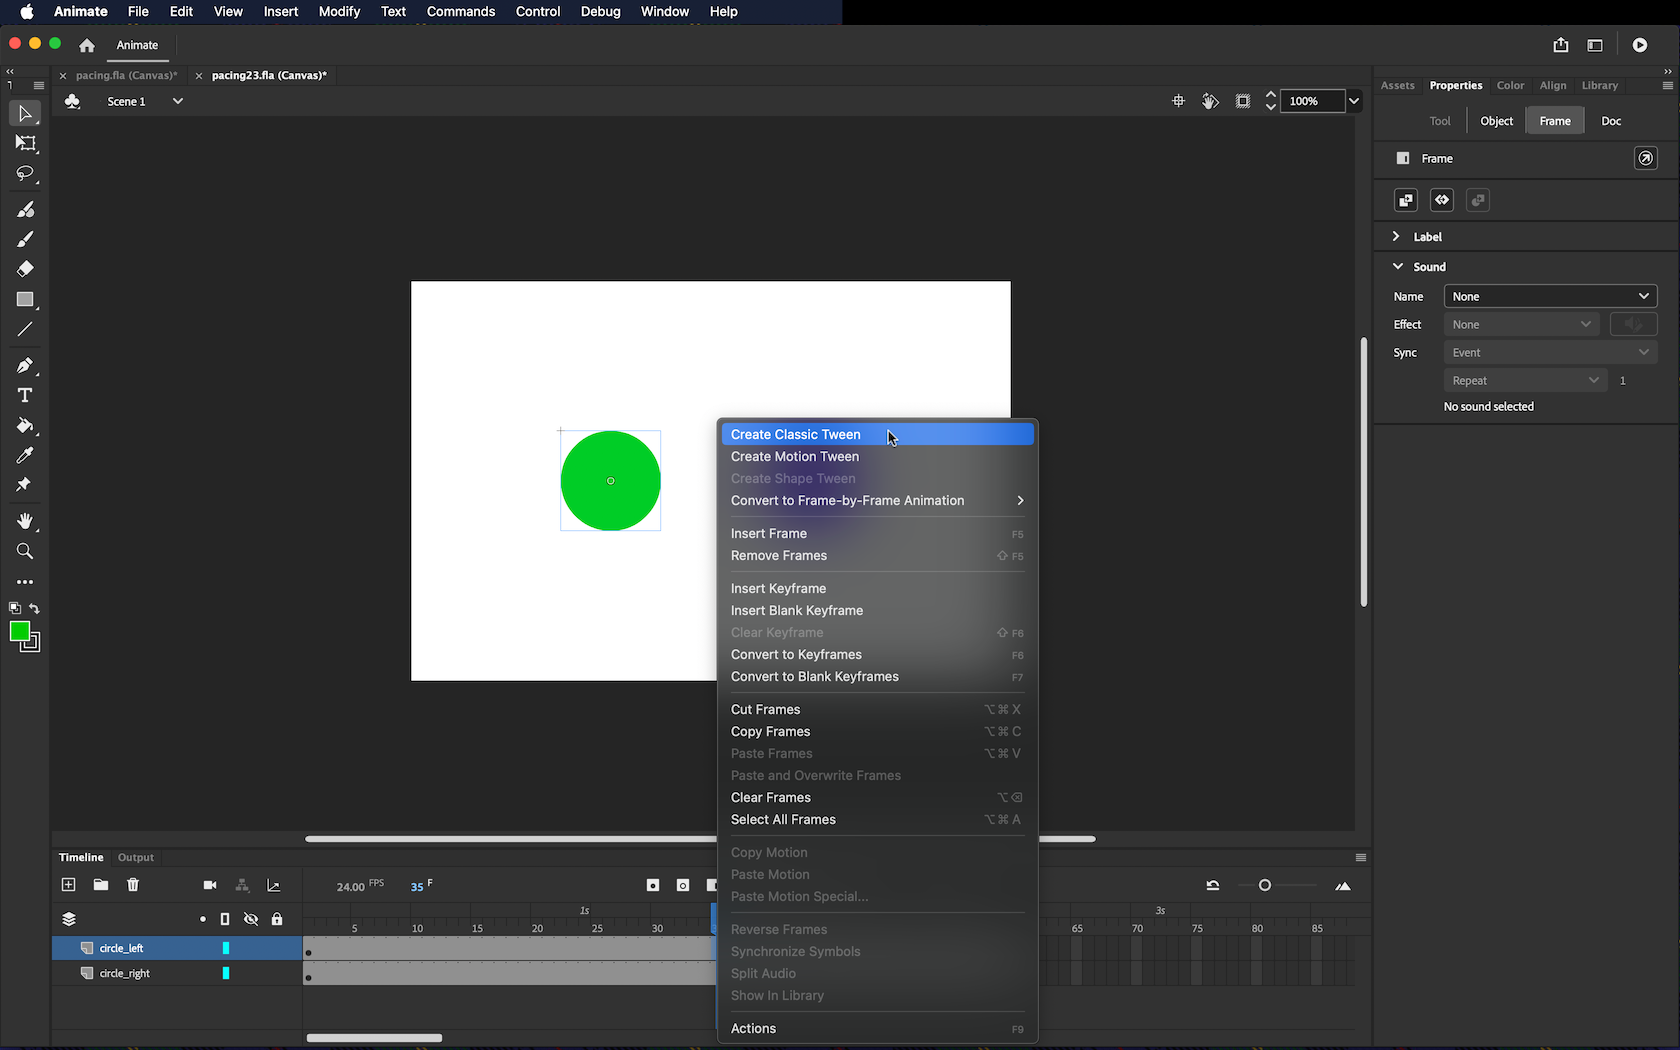Select the Lasso tool
The height and width of the screenshot is (1050, 1680).
[x=25, y=174]
